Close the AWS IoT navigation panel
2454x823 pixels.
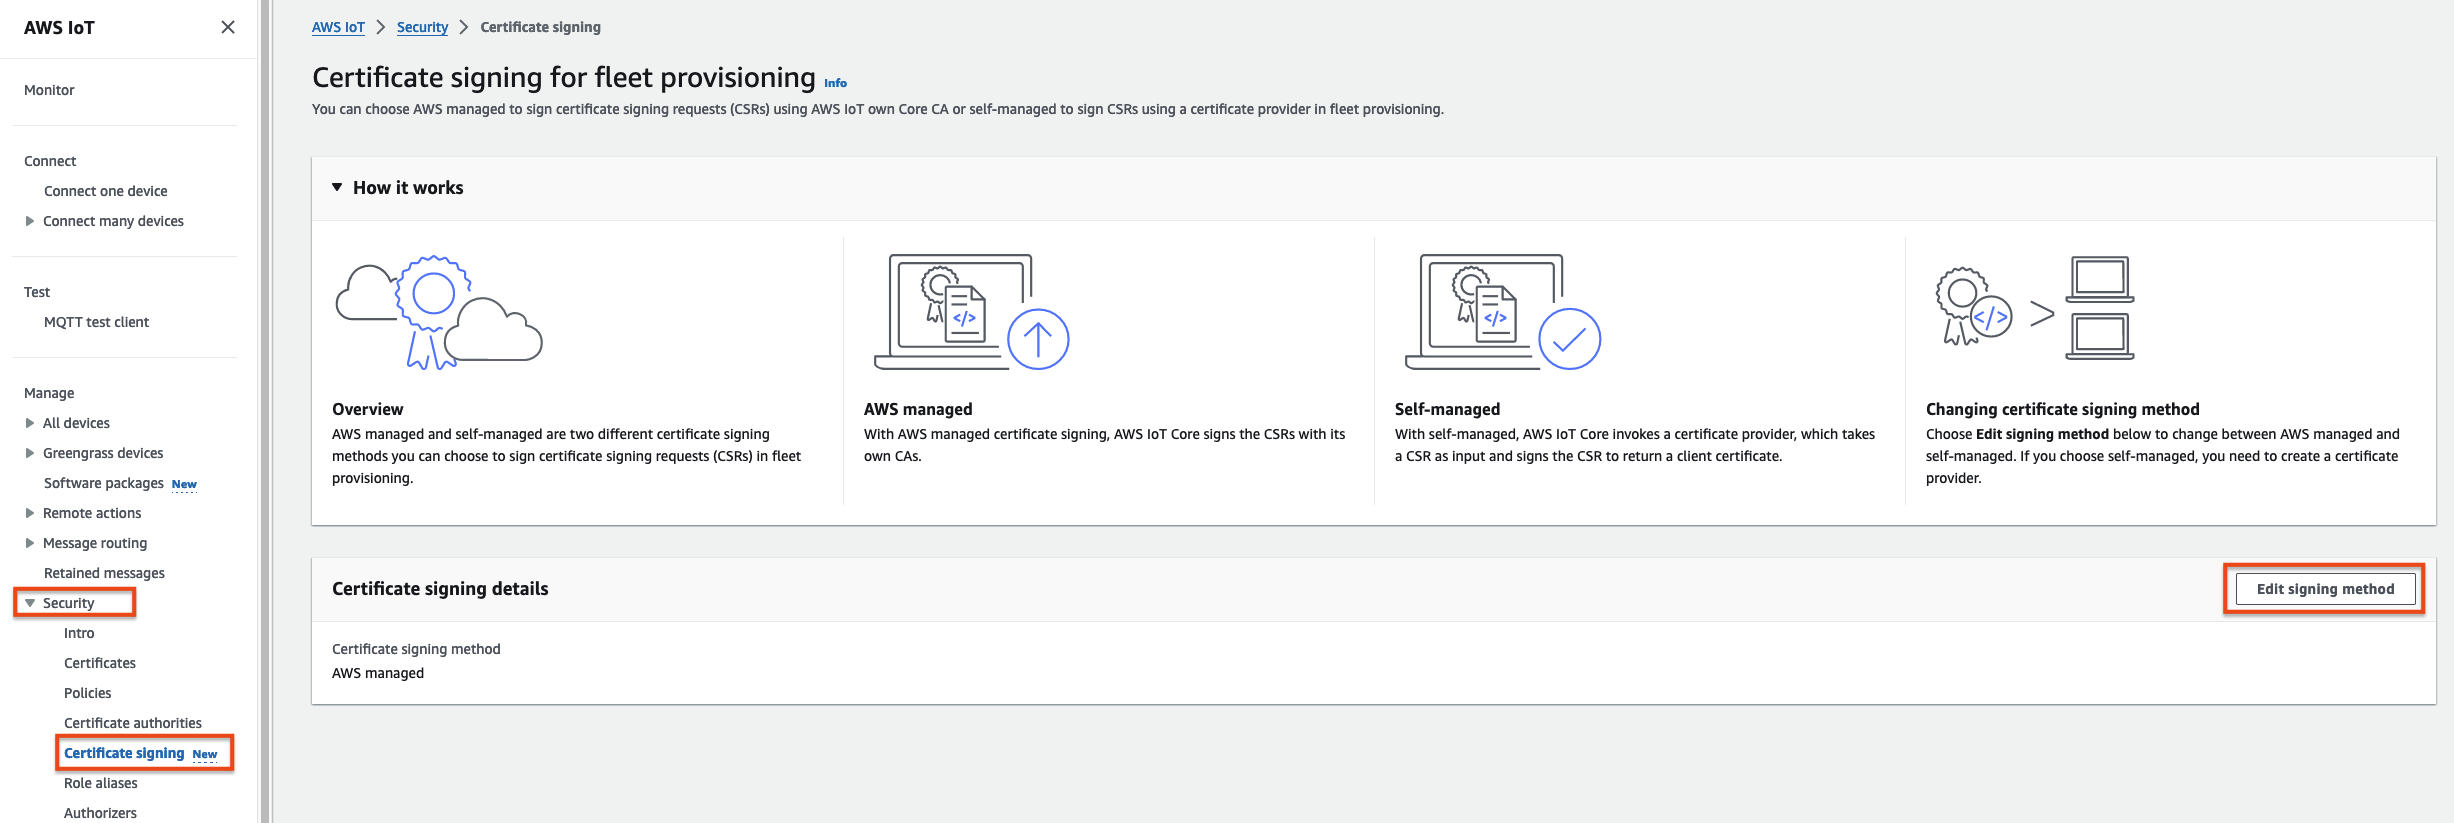(228, 27)
